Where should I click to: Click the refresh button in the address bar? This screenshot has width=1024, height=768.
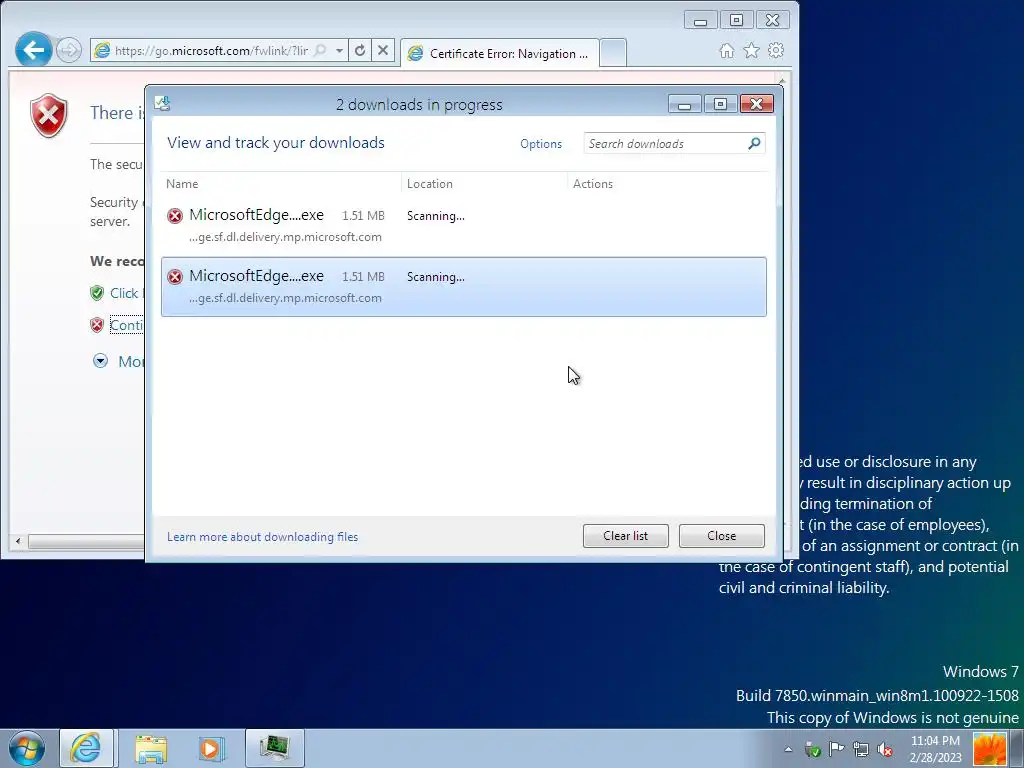pos(360,50)
